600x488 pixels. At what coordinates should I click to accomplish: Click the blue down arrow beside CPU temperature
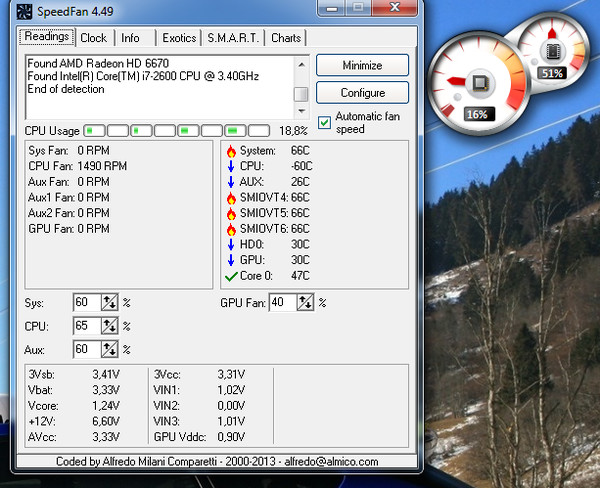pos(231,166)
